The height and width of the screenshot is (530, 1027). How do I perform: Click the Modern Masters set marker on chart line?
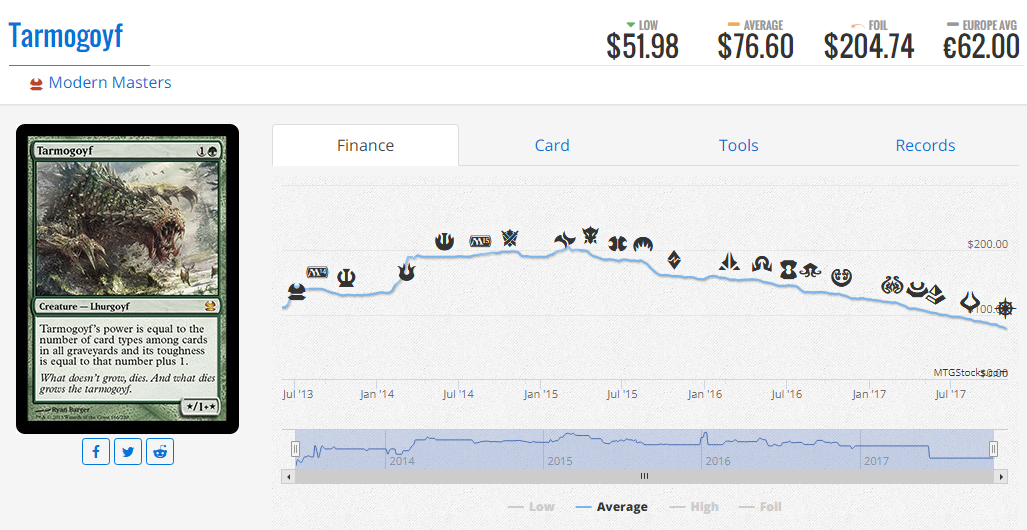297,292
